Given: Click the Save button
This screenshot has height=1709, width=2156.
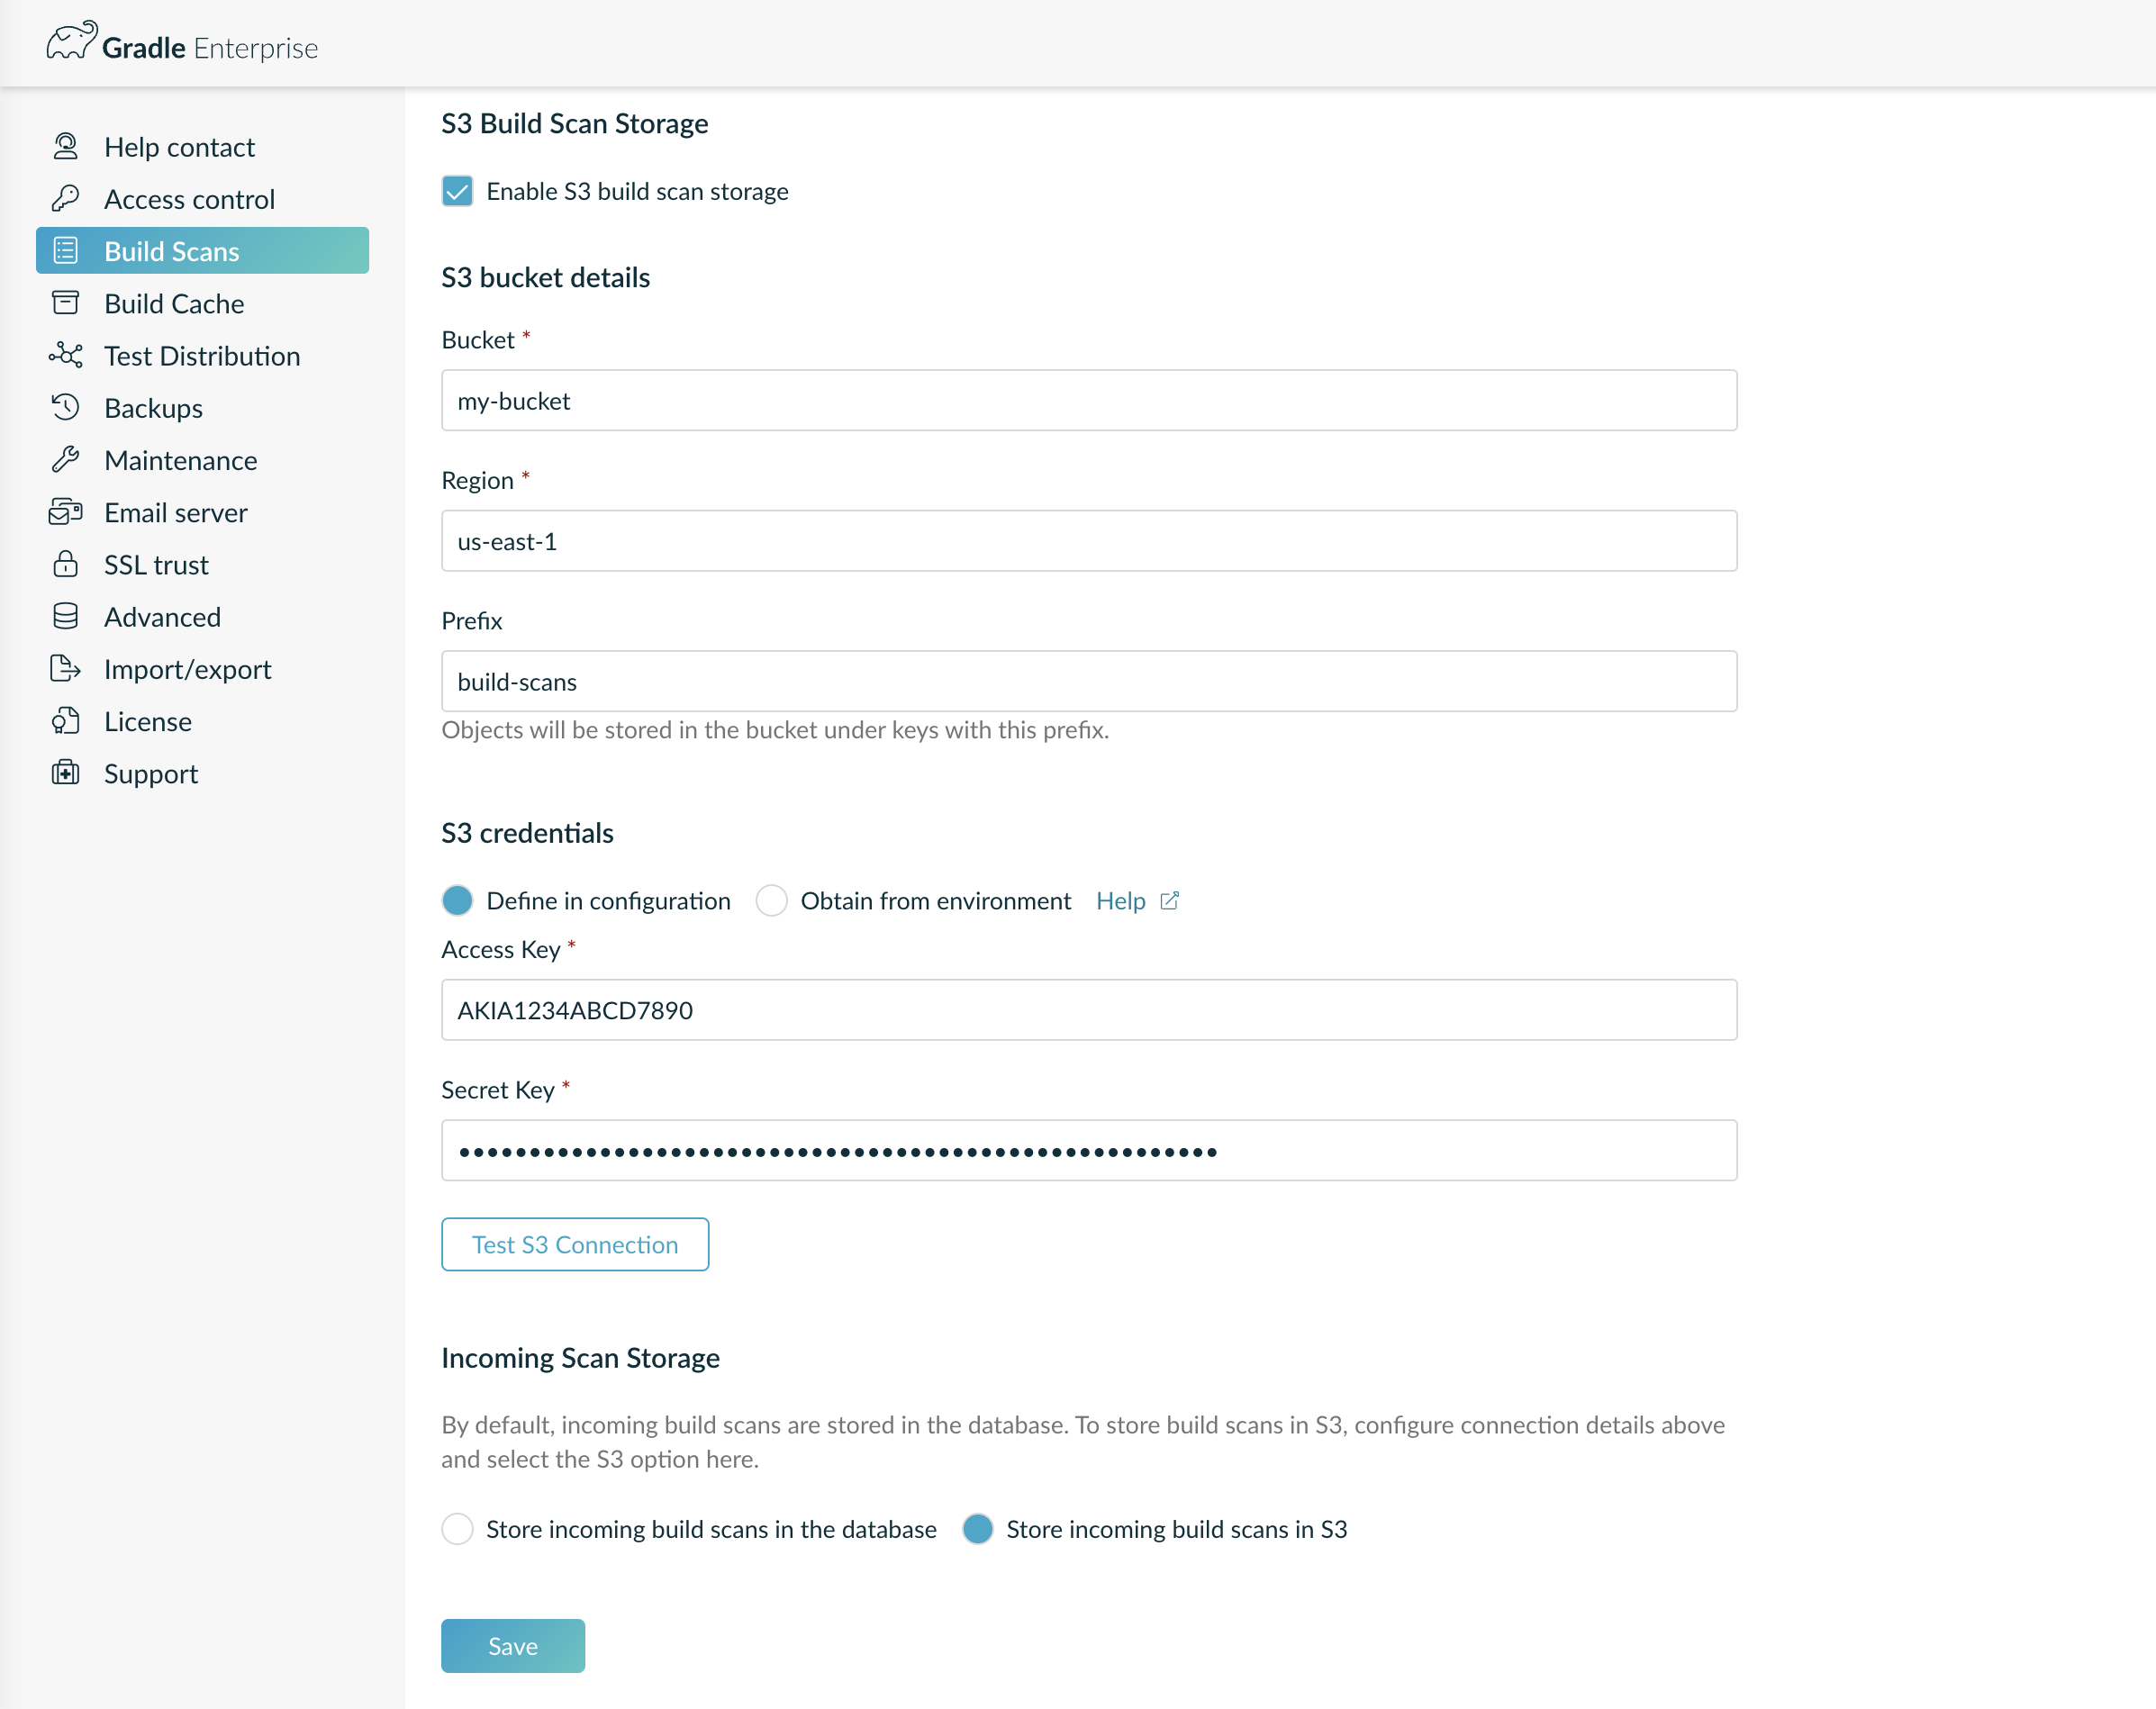Looking at the screenshot, I should coord(512,1645).
